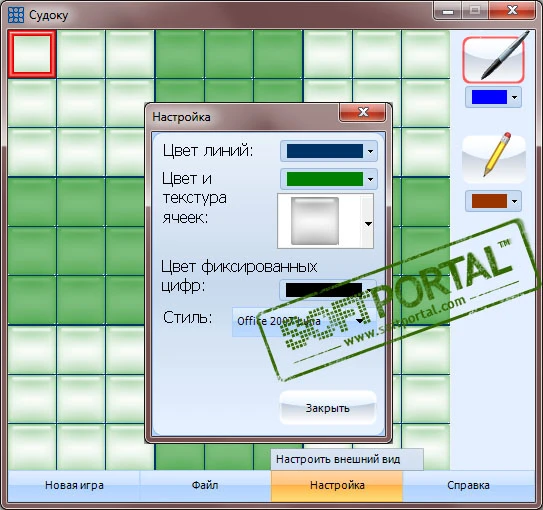Image resolution: width=543 pixels, height=510 pixels.
Task: Expand the green cell color dropdown
Action: point(371,179)
